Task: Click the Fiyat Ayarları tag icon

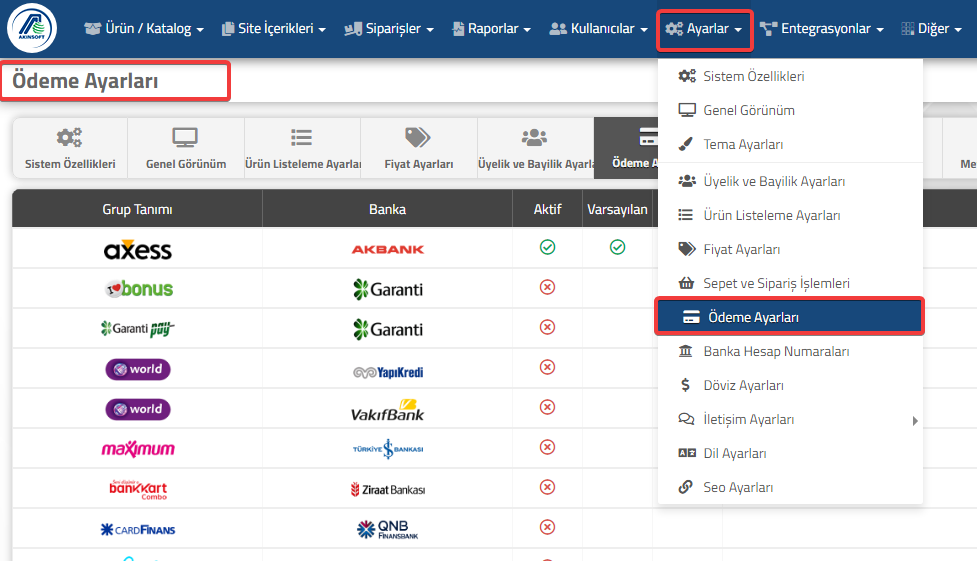Action: [x=417, y=137]
